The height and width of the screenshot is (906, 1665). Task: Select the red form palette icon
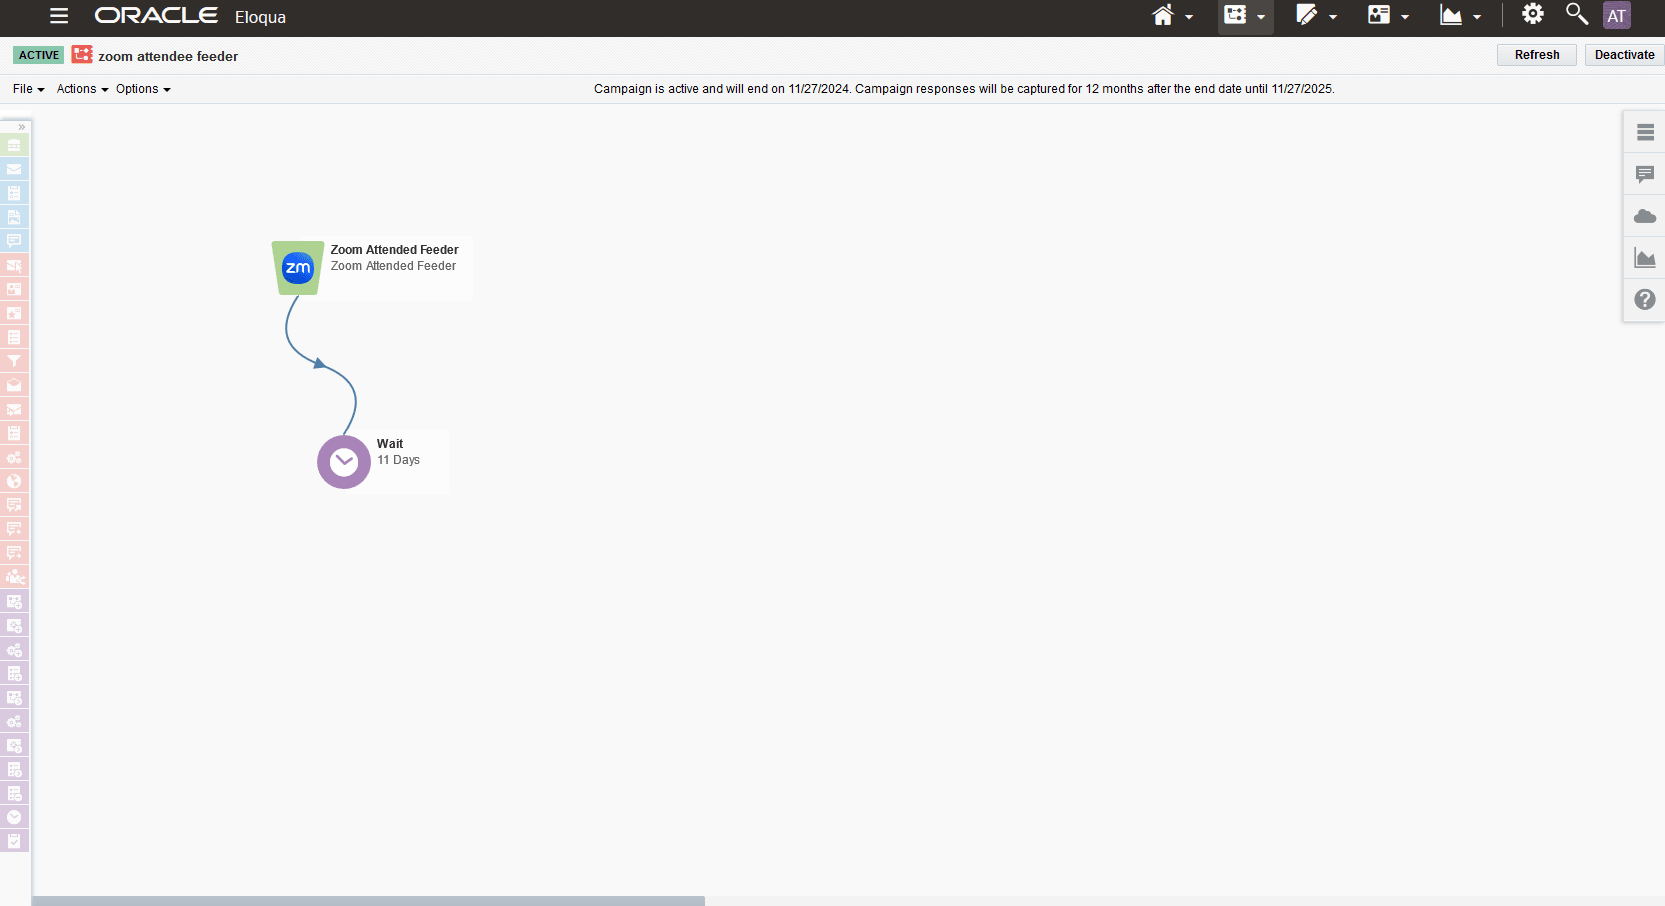14,433
